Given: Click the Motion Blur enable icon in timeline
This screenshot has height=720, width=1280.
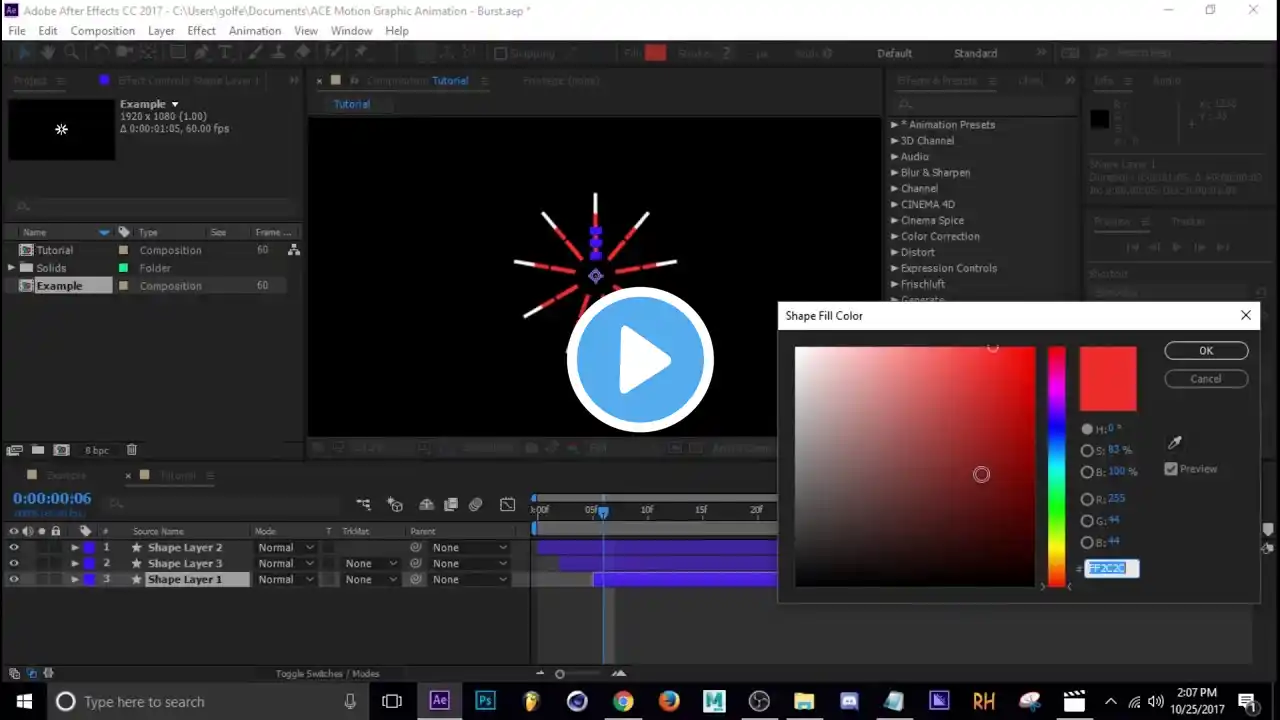Looking at the screenshot, I should click(x=476, y=505).
